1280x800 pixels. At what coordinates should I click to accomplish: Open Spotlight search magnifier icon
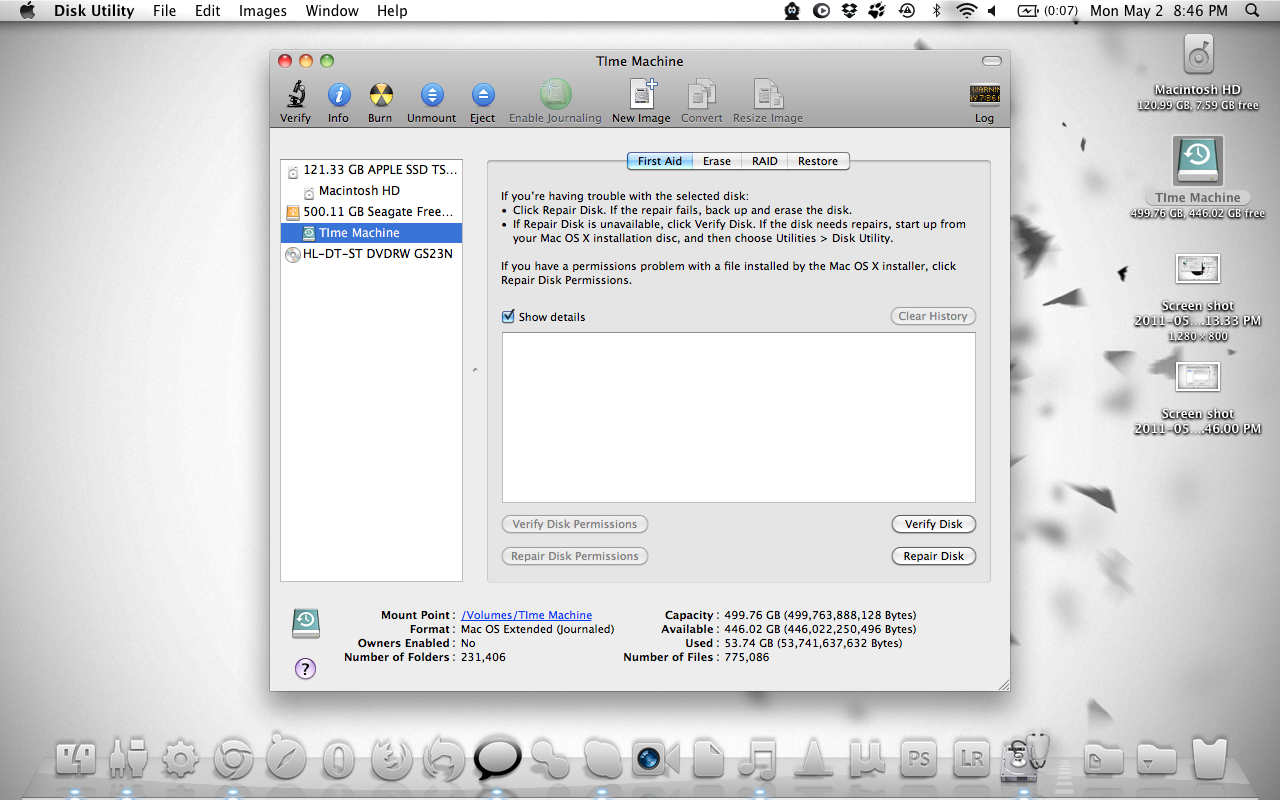pos(1252,11)
